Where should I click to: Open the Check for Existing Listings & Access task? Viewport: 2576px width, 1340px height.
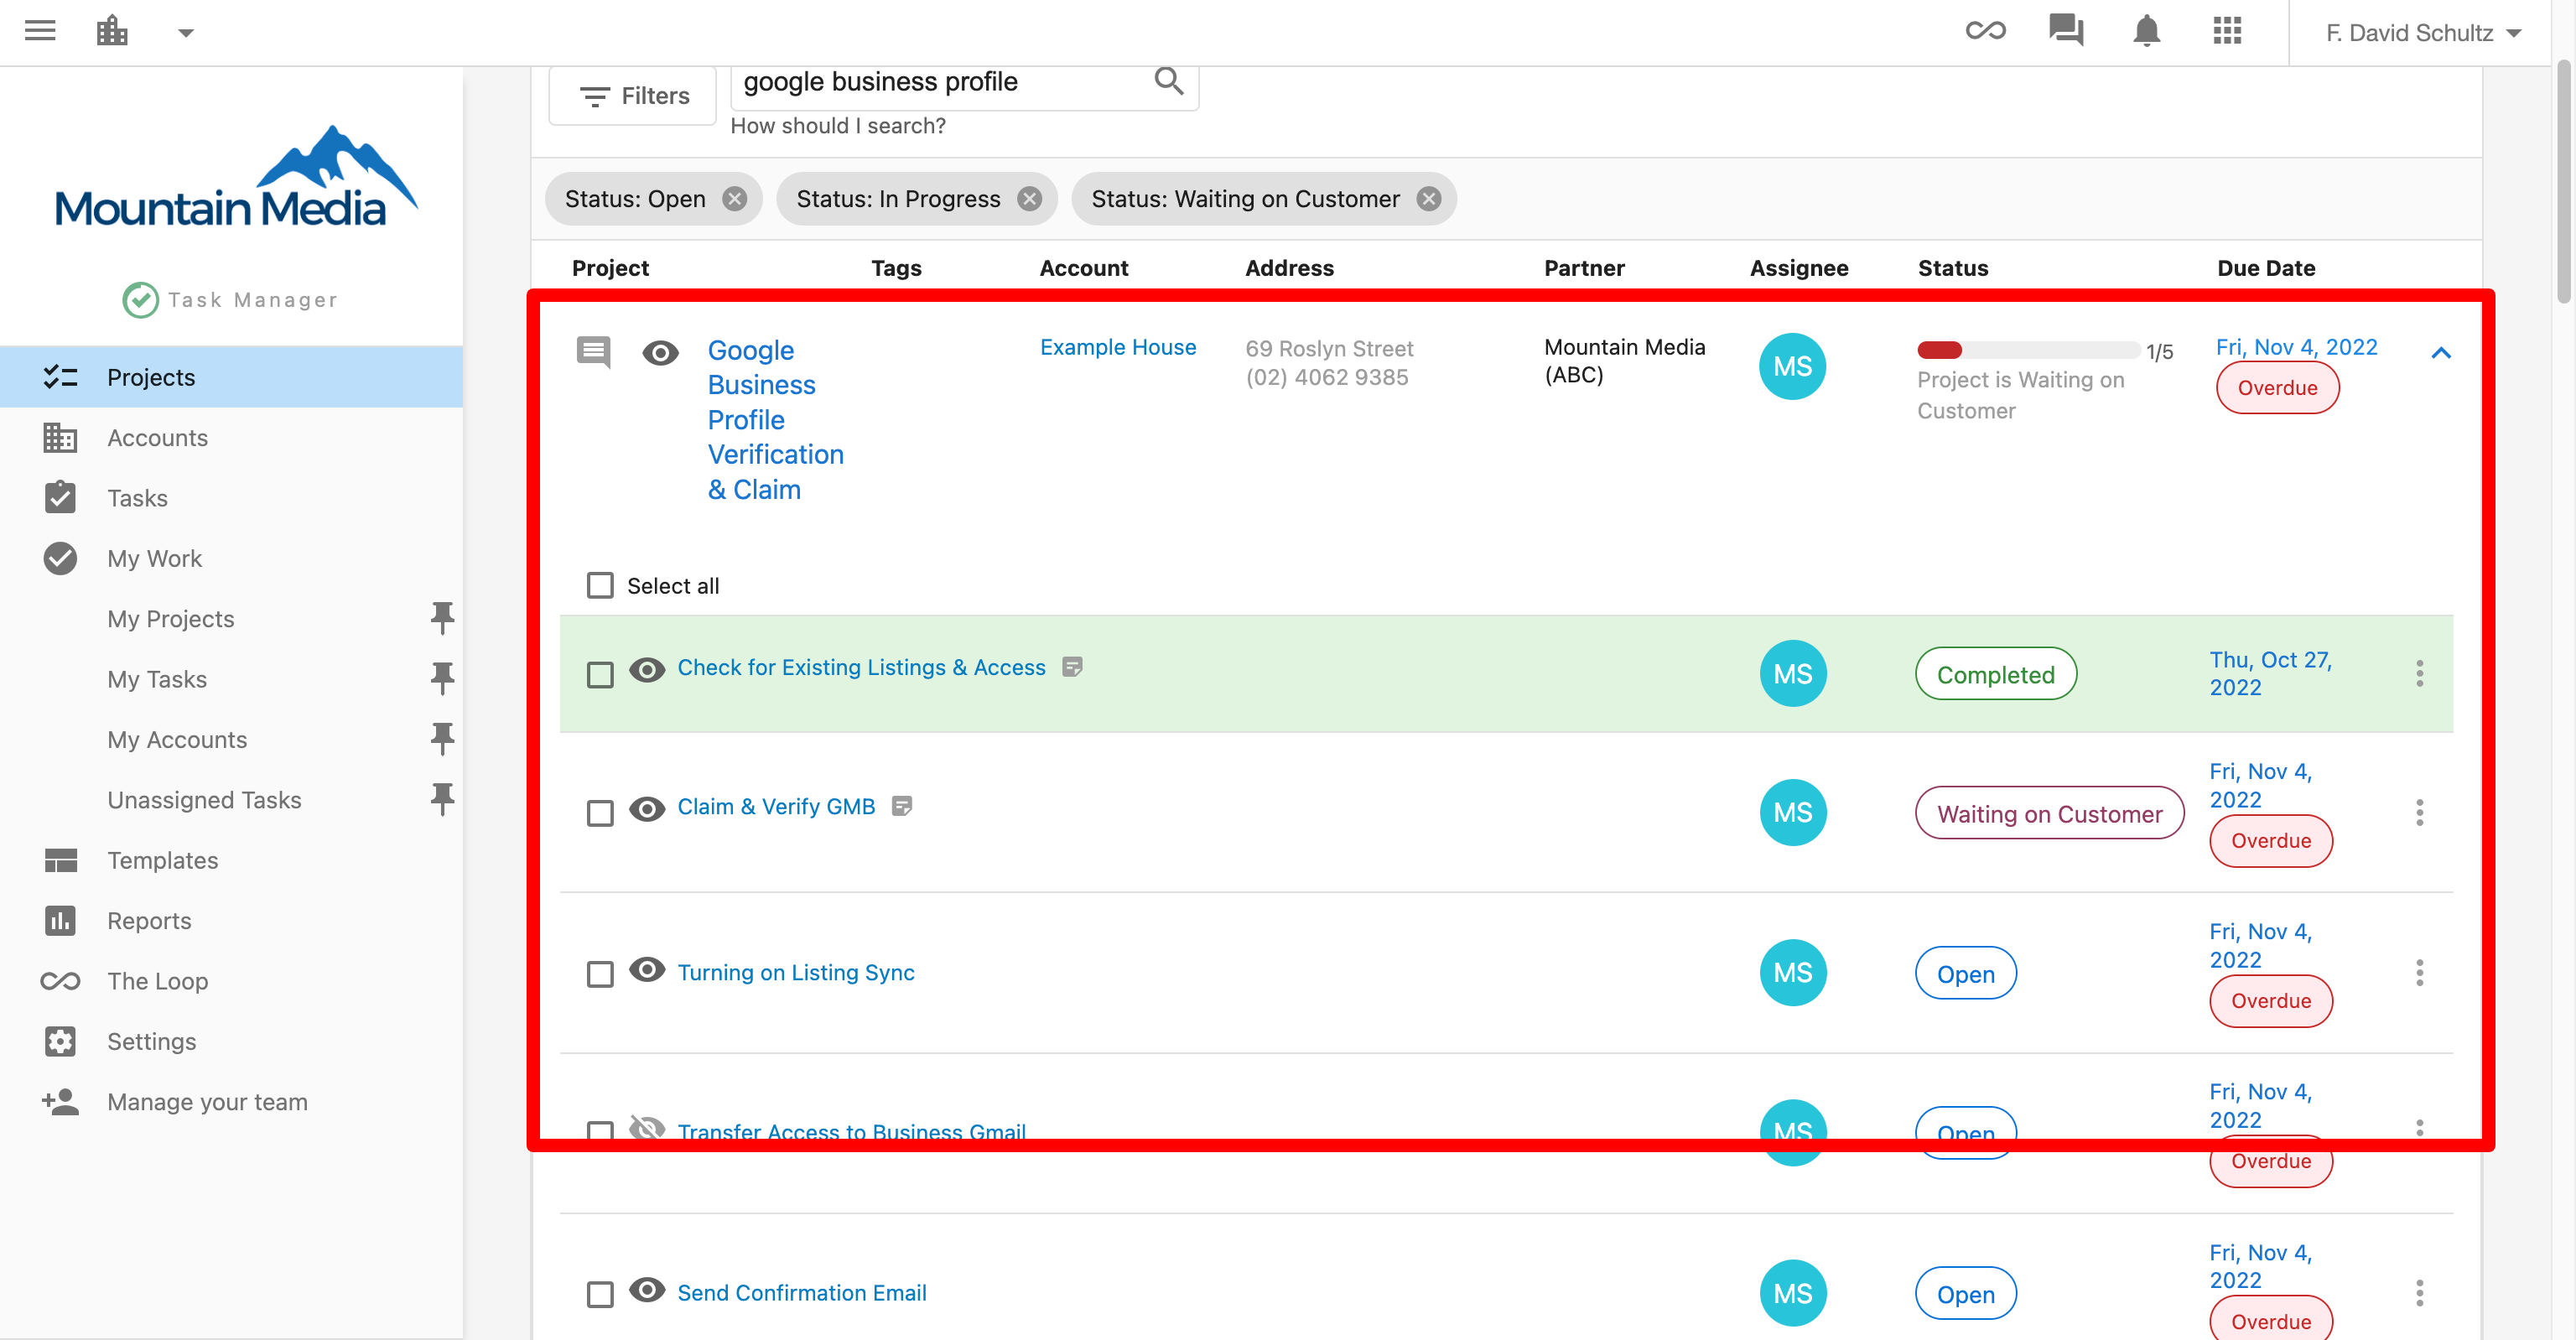[x=861, y=667]
